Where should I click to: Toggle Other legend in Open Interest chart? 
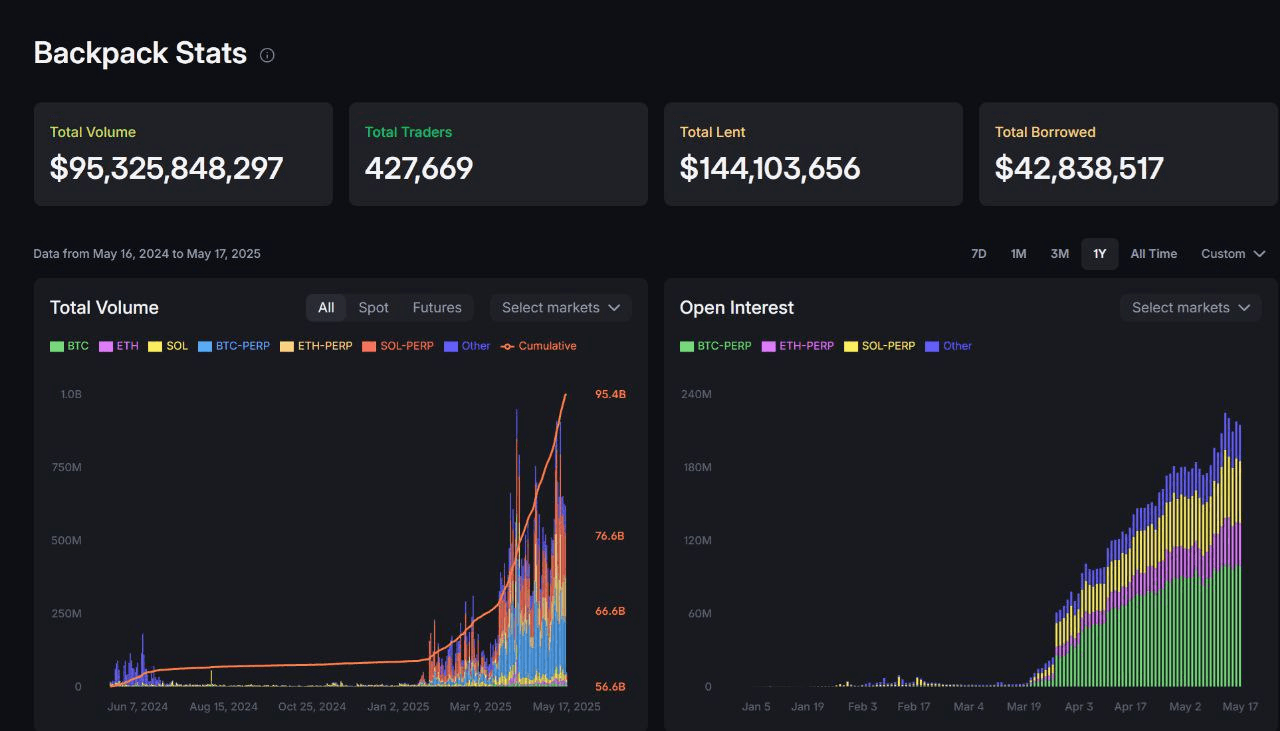click(x=949, y=346)
